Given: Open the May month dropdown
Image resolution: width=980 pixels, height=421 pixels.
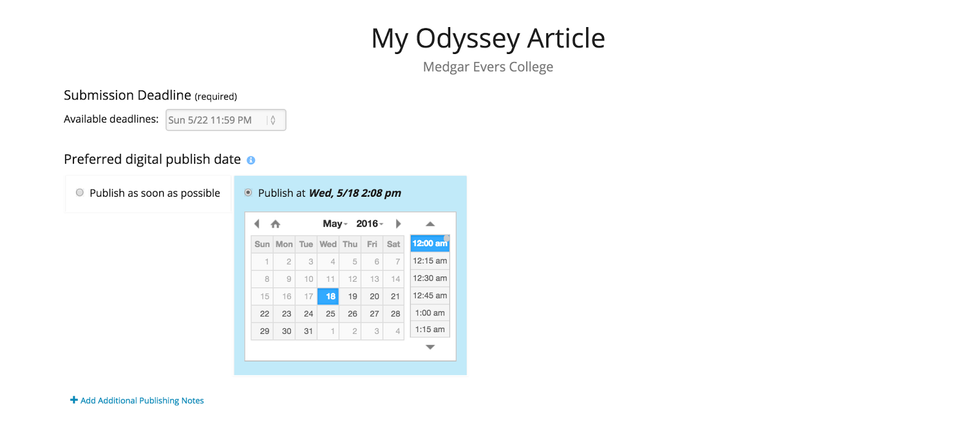Looking at the screenshot, I should [335, 224].
